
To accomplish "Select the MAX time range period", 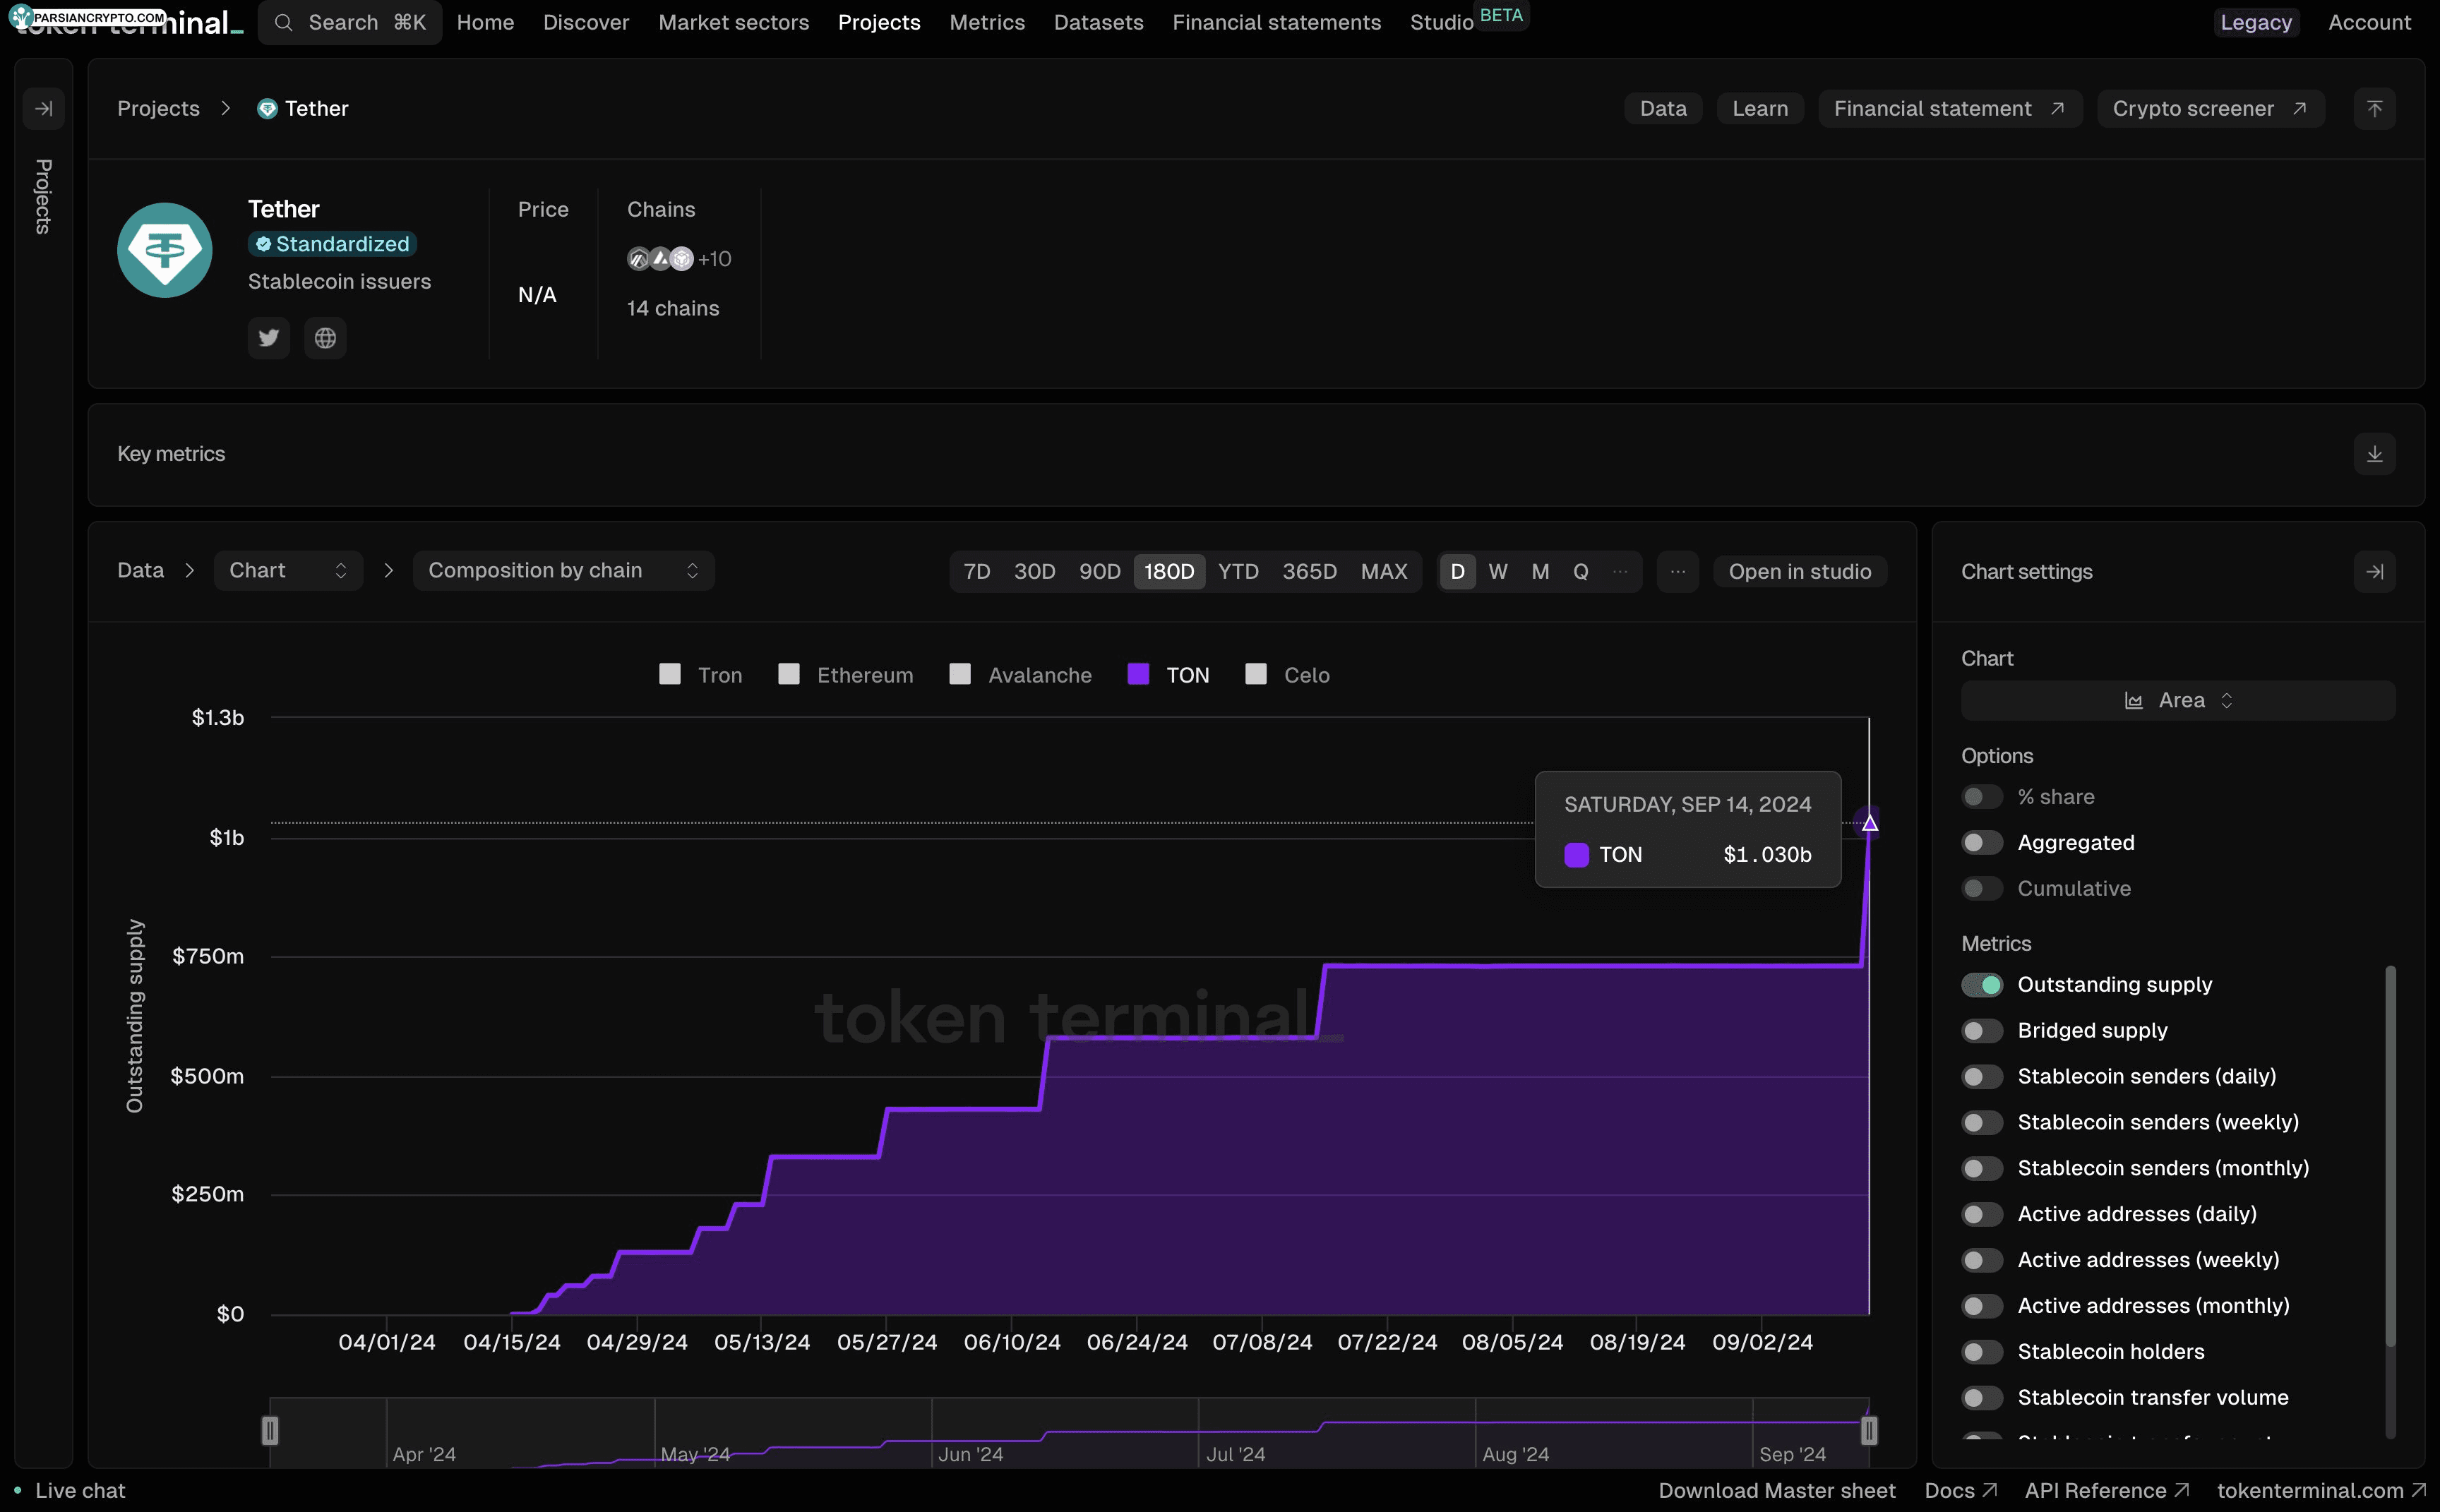I will (1386, 571).
